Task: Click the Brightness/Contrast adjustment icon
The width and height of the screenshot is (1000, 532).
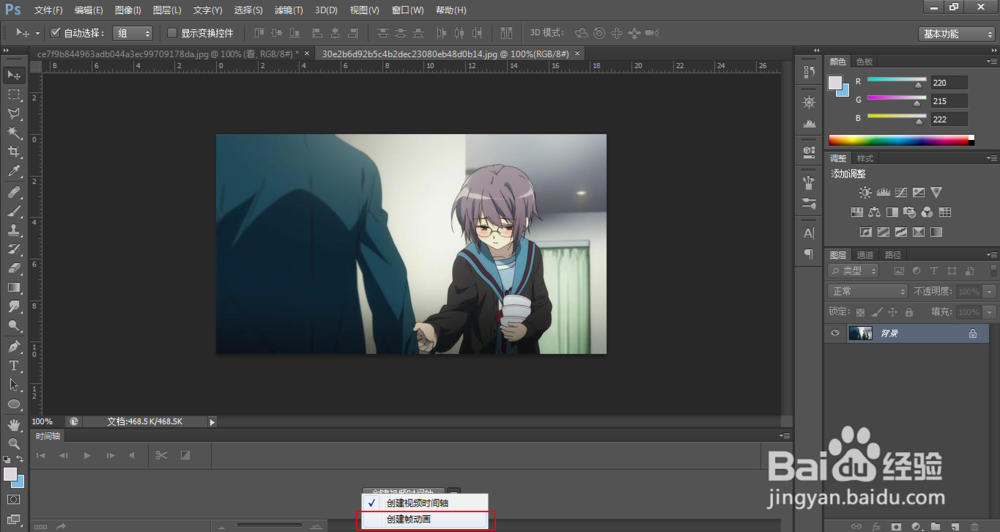Action: [x=865, y=192]
